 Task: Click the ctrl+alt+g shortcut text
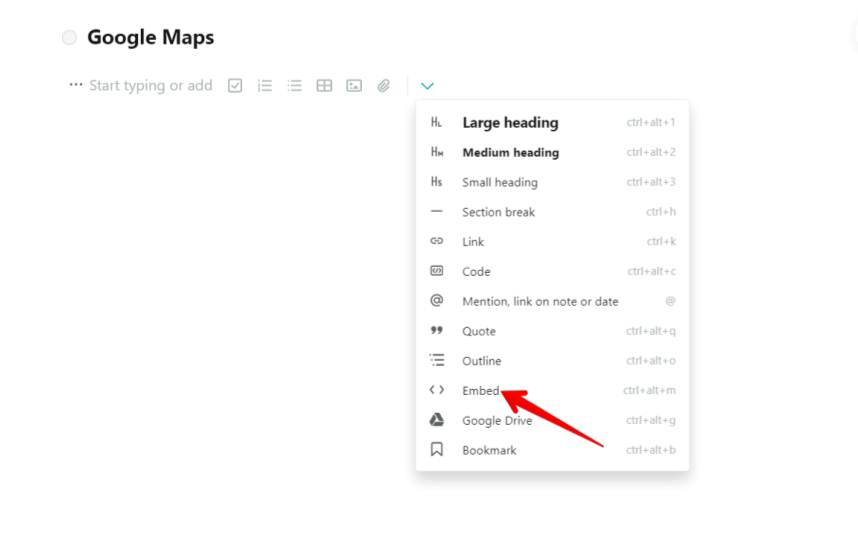[x=651, y=420]
